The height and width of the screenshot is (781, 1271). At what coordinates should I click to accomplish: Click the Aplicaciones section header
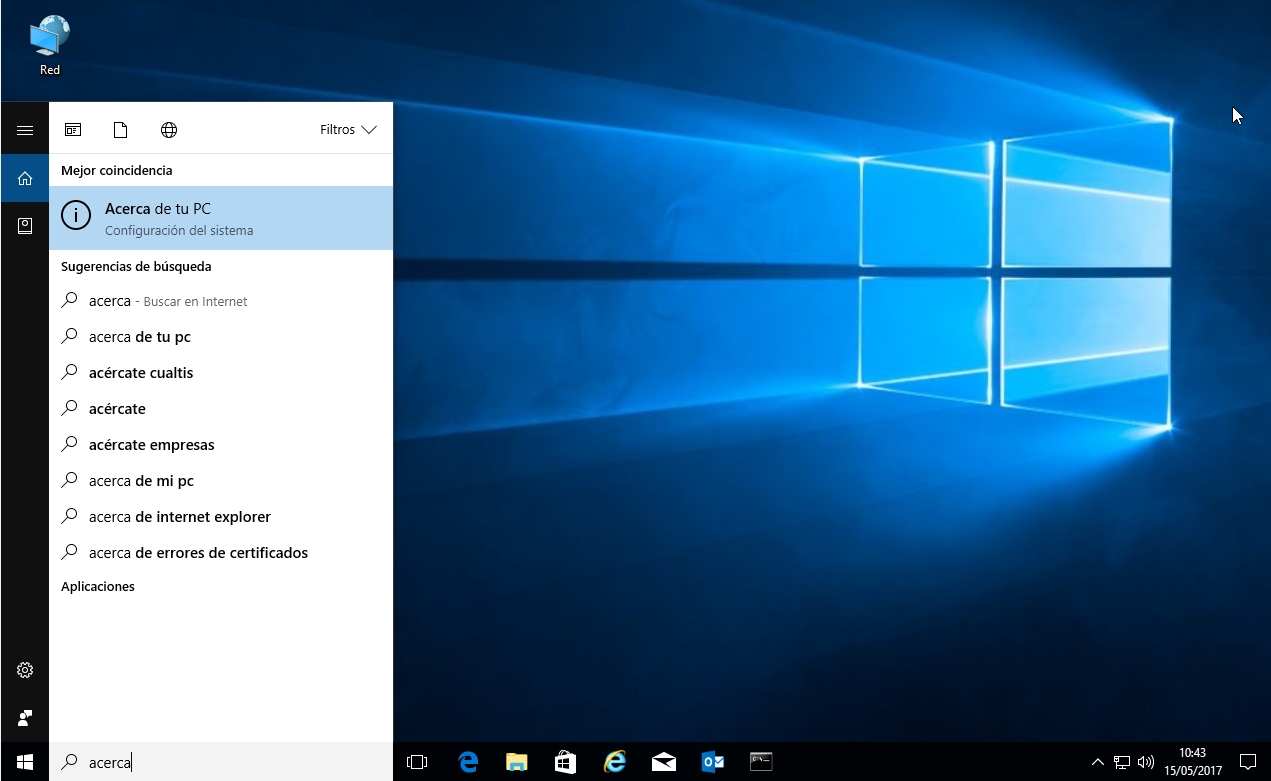(x=98, y=587)
